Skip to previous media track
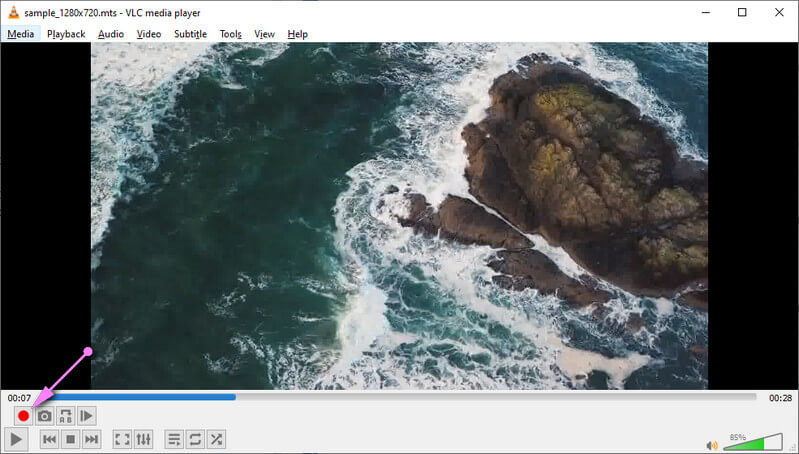 [49, 439]
